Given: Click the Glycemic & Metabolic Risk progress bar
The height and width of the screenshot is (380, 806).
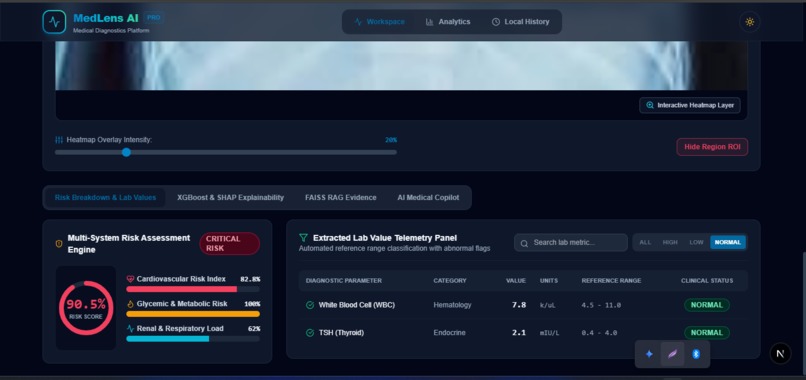Looking at the screenshot, I should coord(193,314).
